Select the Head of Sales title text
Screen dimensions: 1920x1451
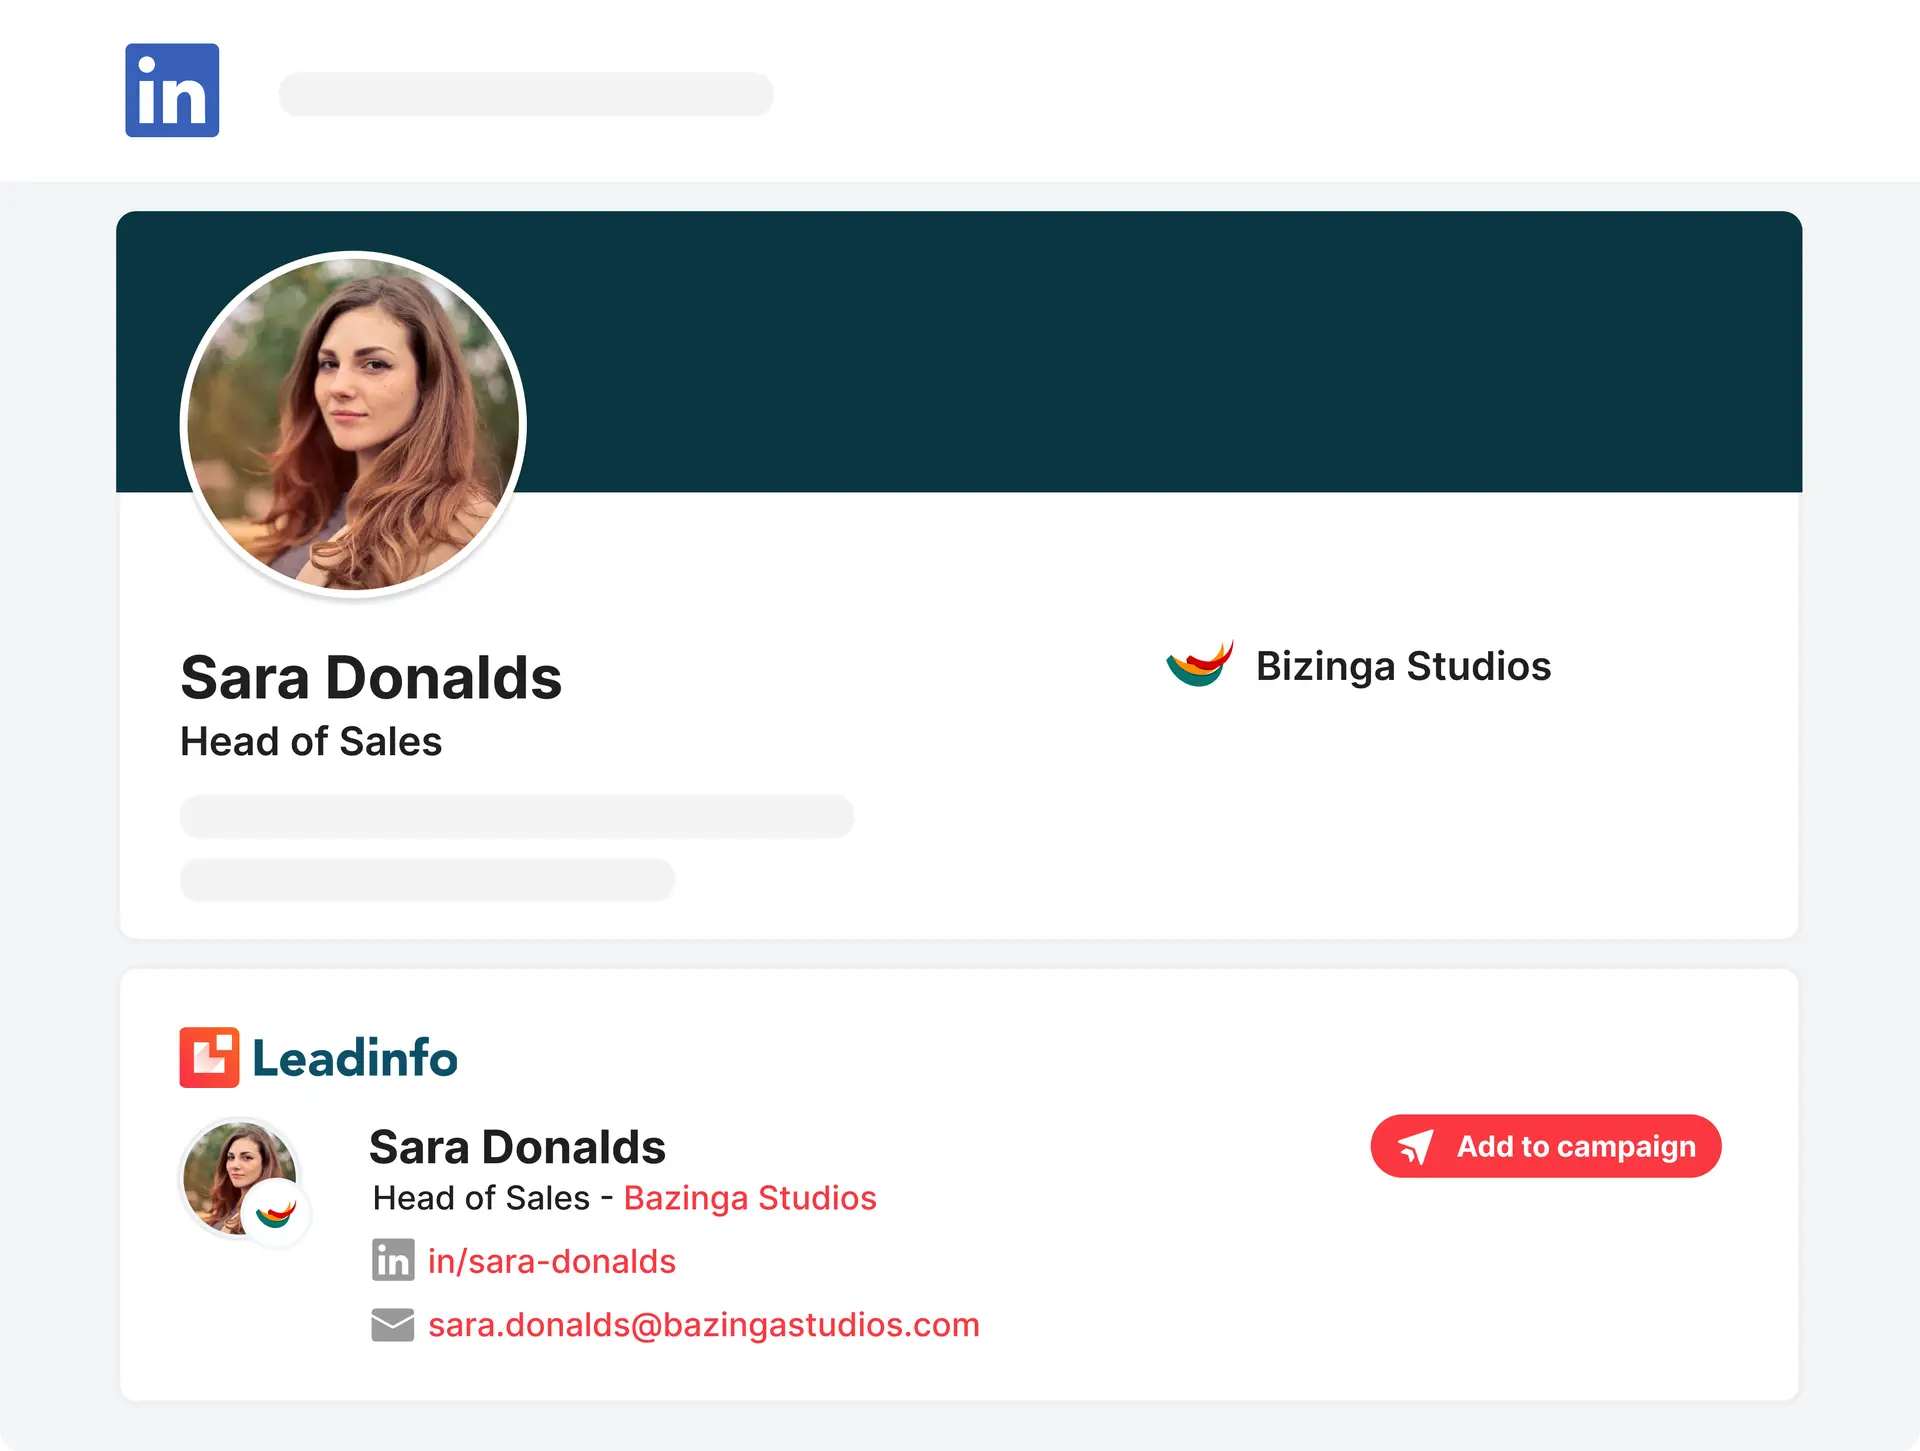click(x=311, y=742)
